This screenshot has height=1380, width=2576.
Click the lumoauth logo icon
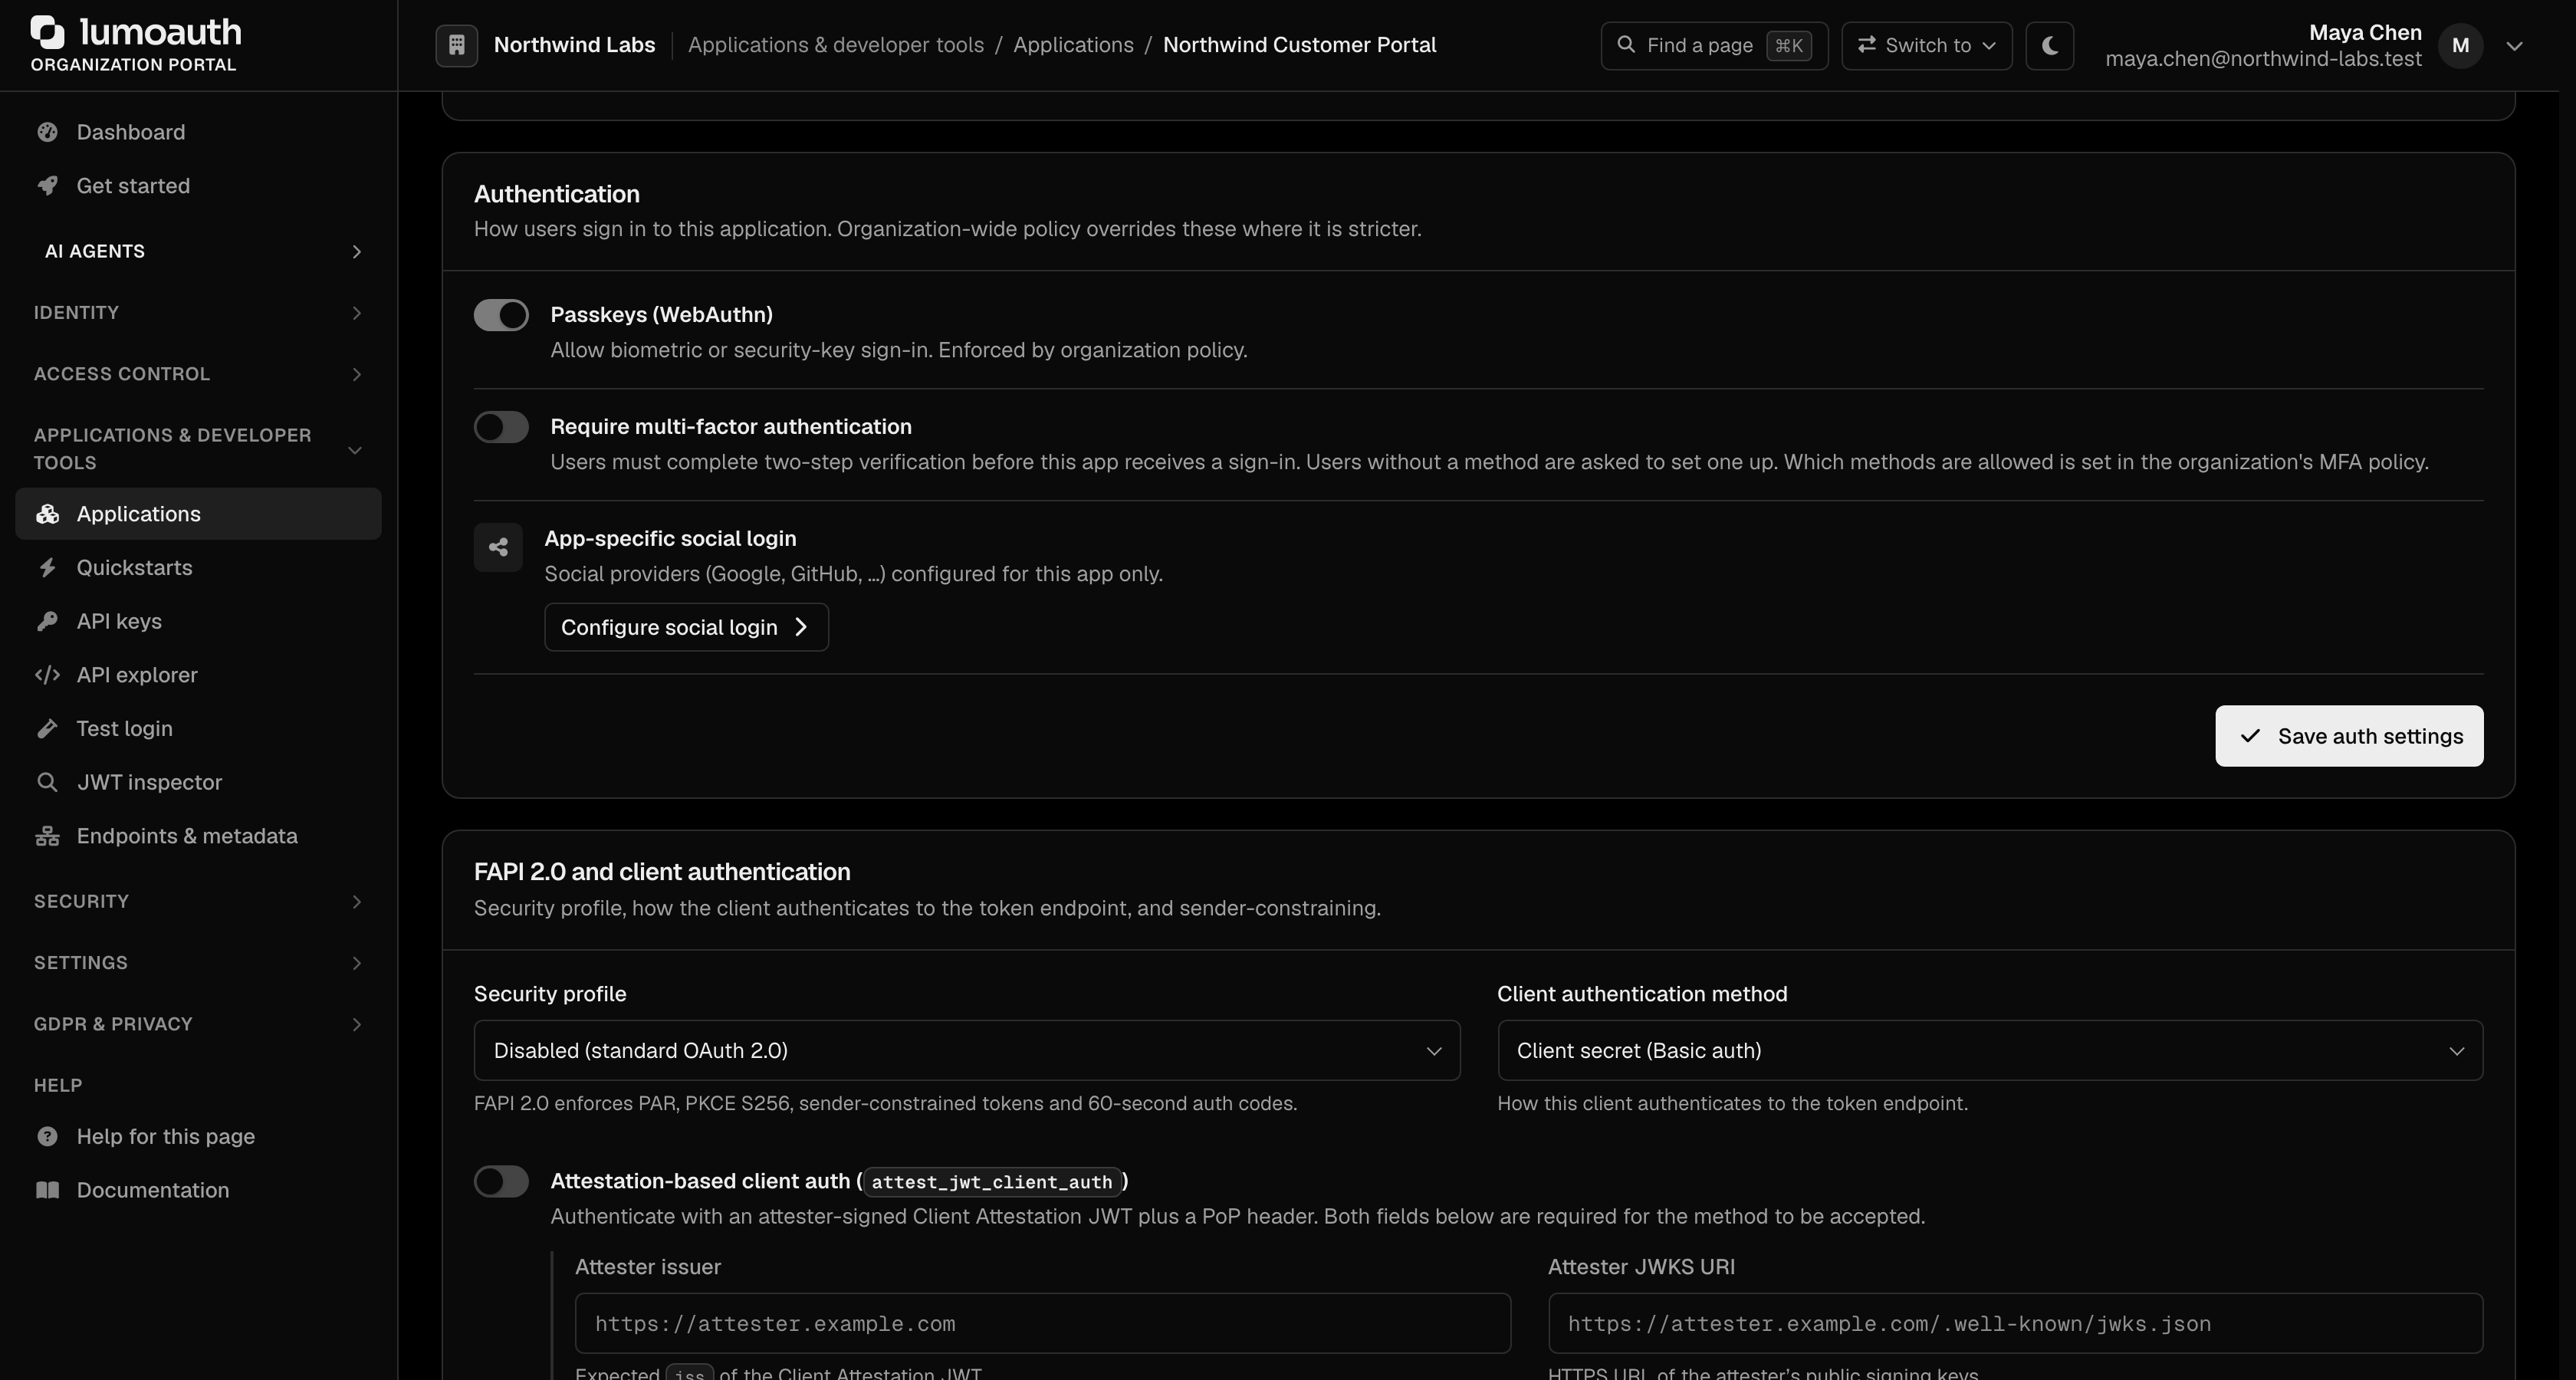point(47,32)
